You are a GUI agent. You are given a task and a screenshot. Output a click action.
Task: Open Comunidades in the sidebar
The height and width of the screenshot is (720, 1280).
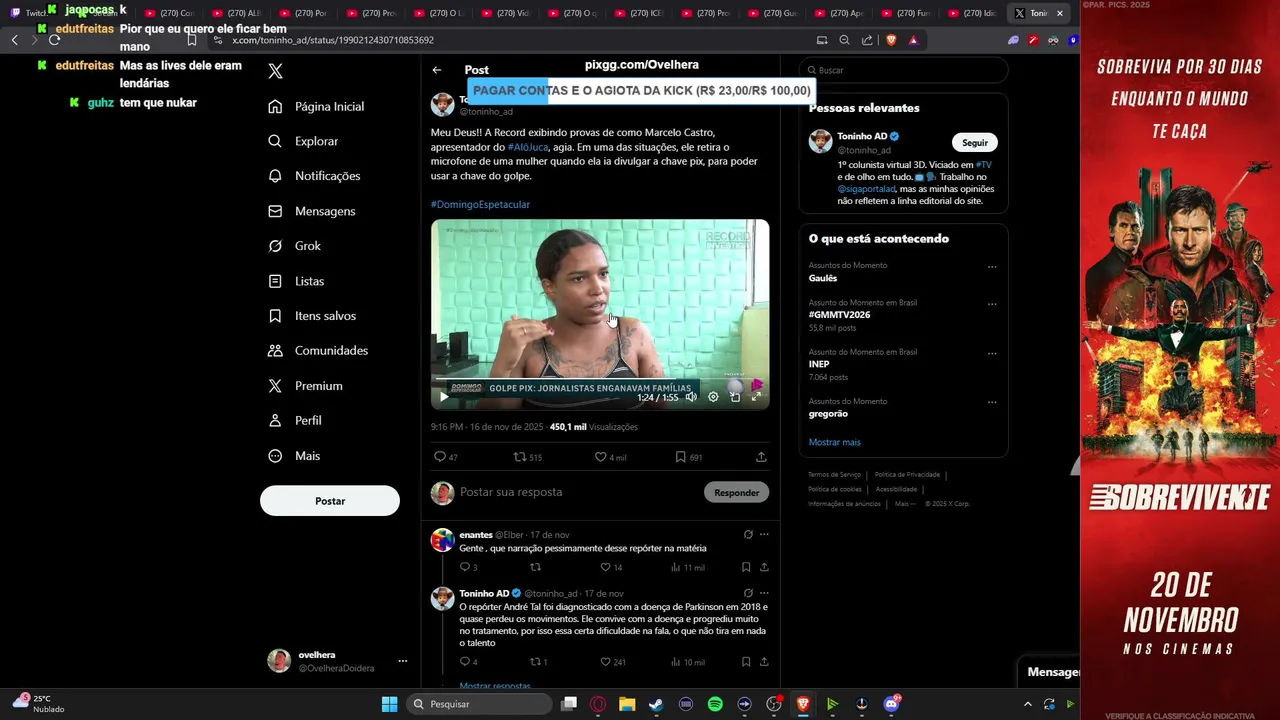pos(318,351)
